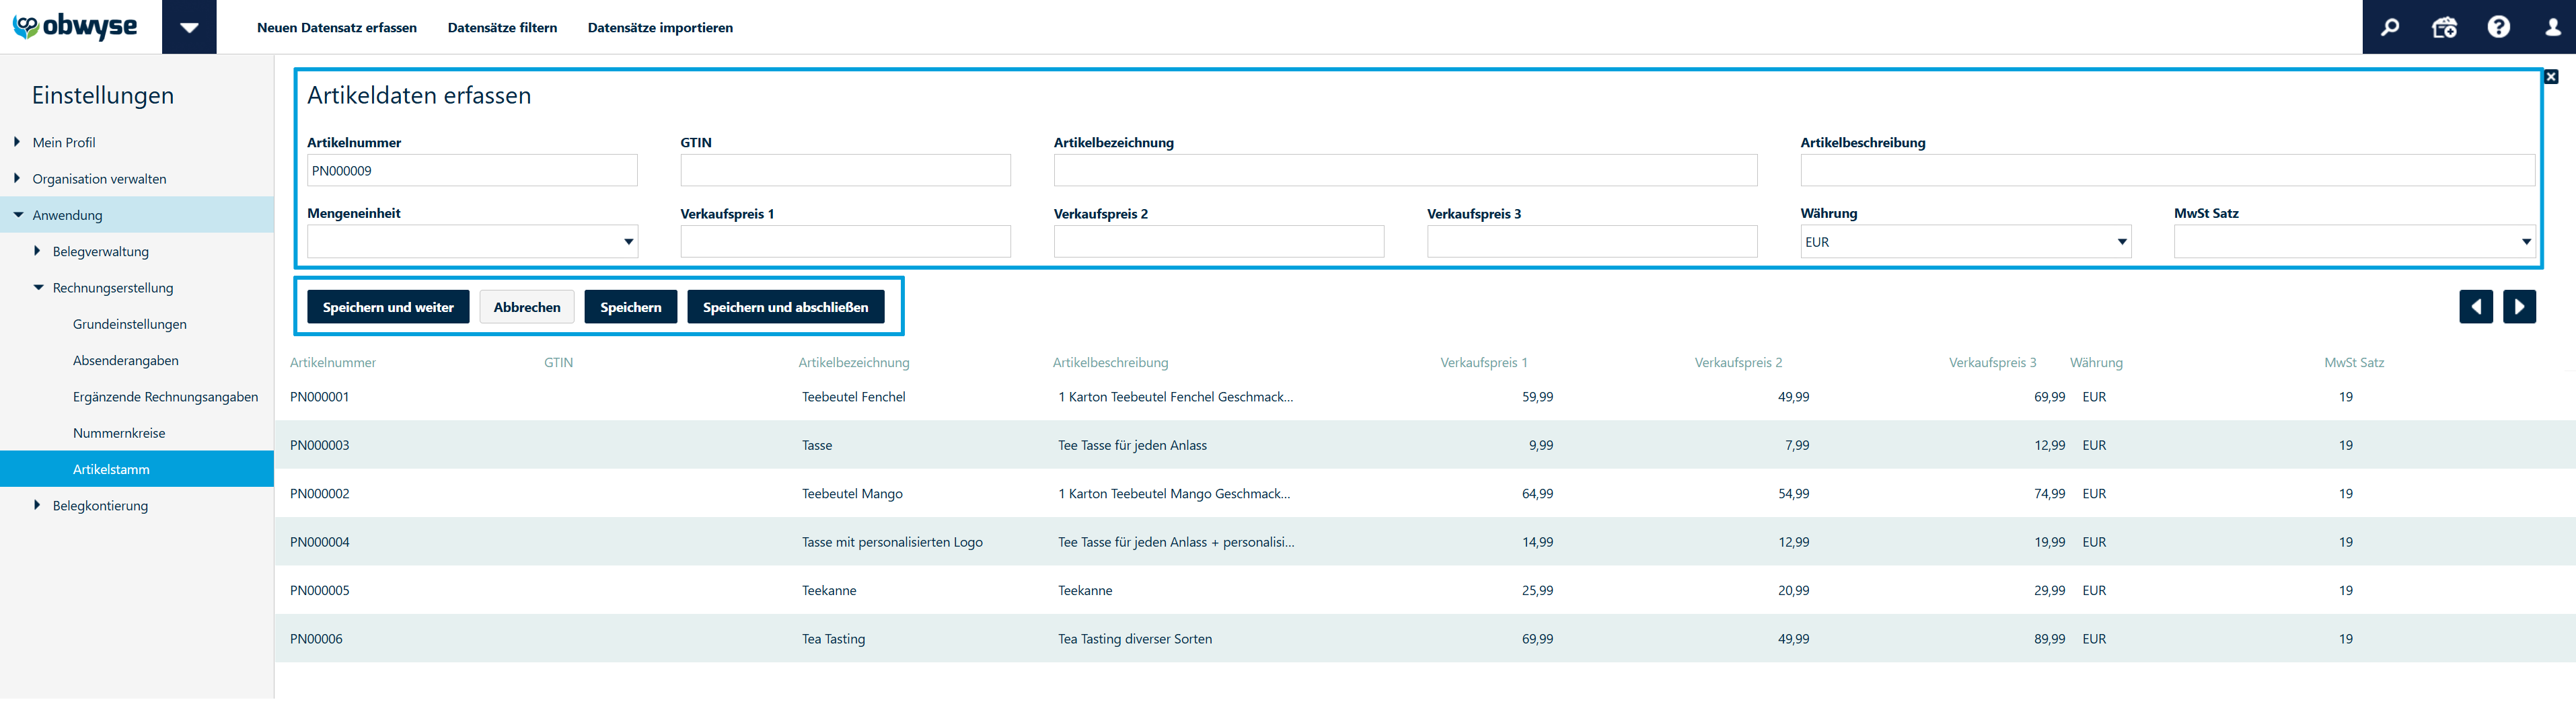Select Datensätze importieren in top menu
Viewport: 2576px width, 704px height.
point(660,28)
